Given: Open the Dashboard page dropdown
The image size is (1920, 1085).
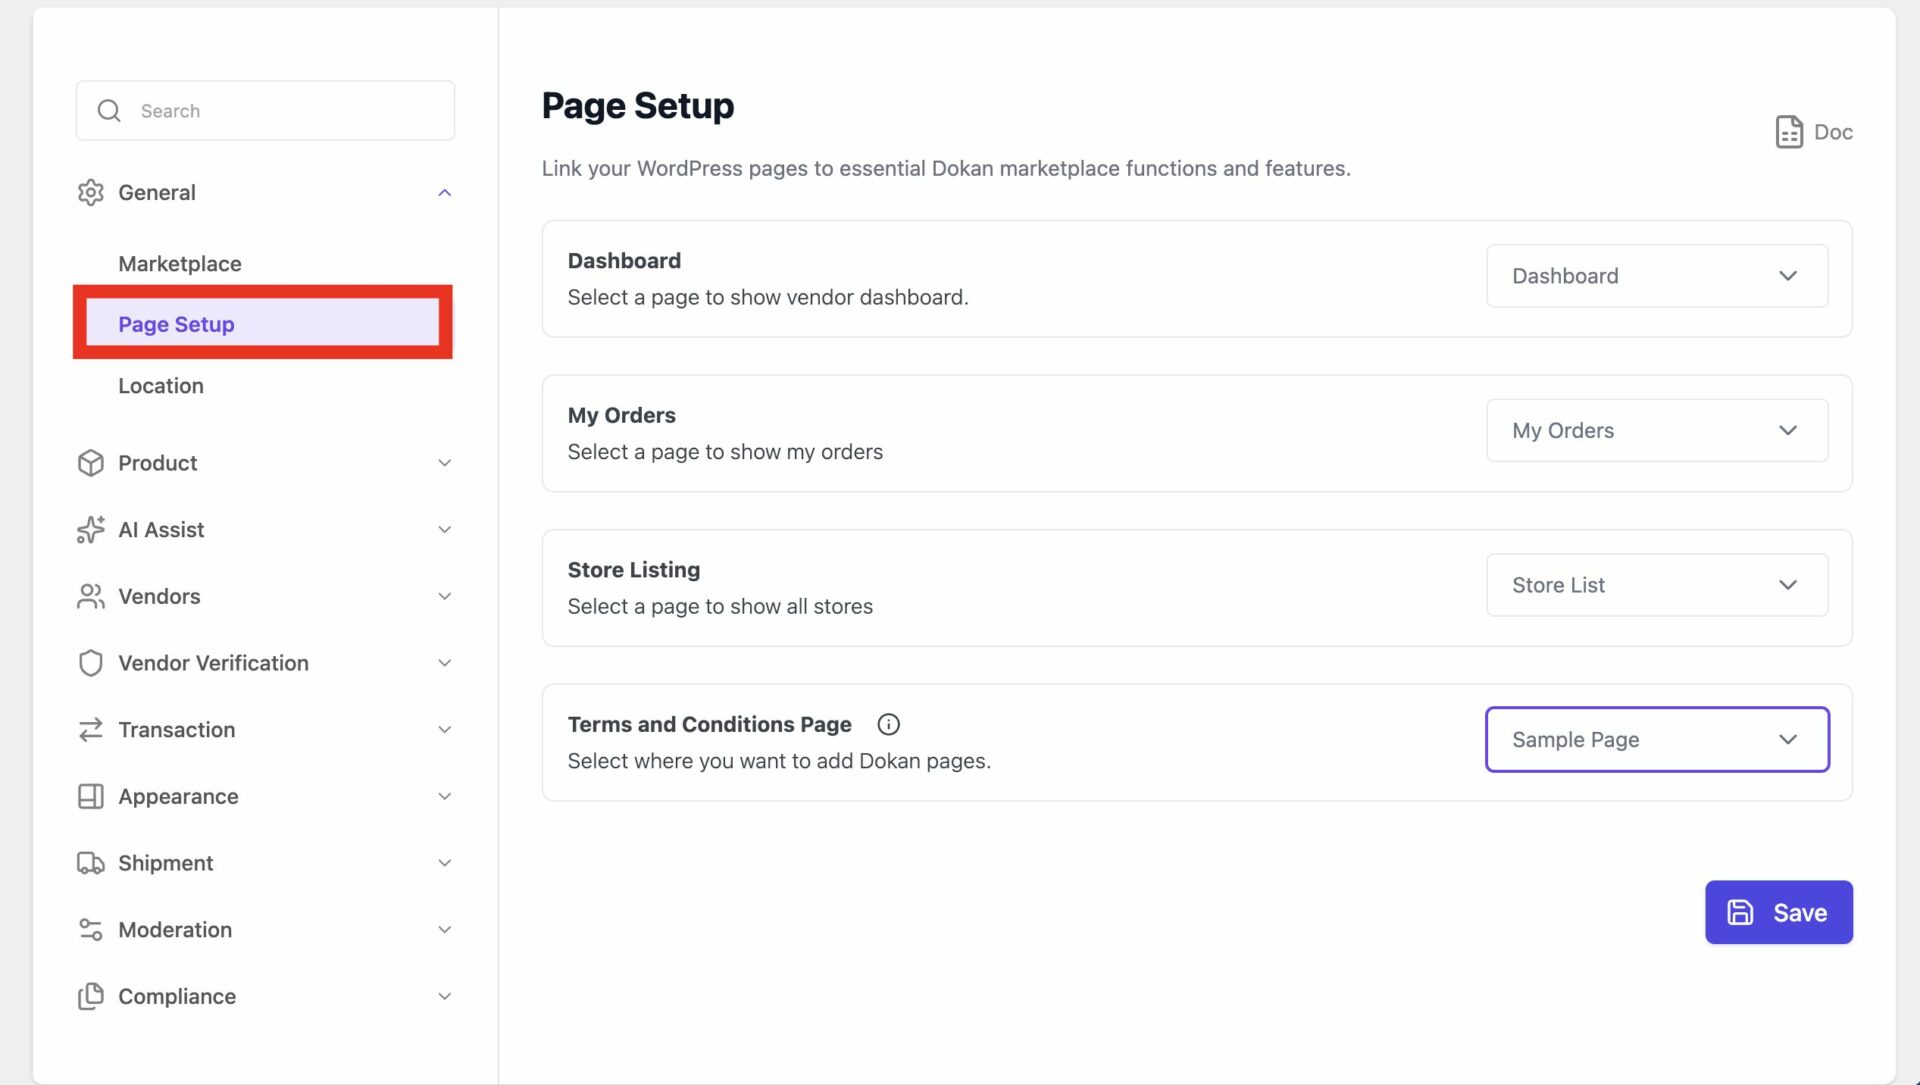Looking at the screenshot, I should pyautogui.click(x=1656, y=276).
